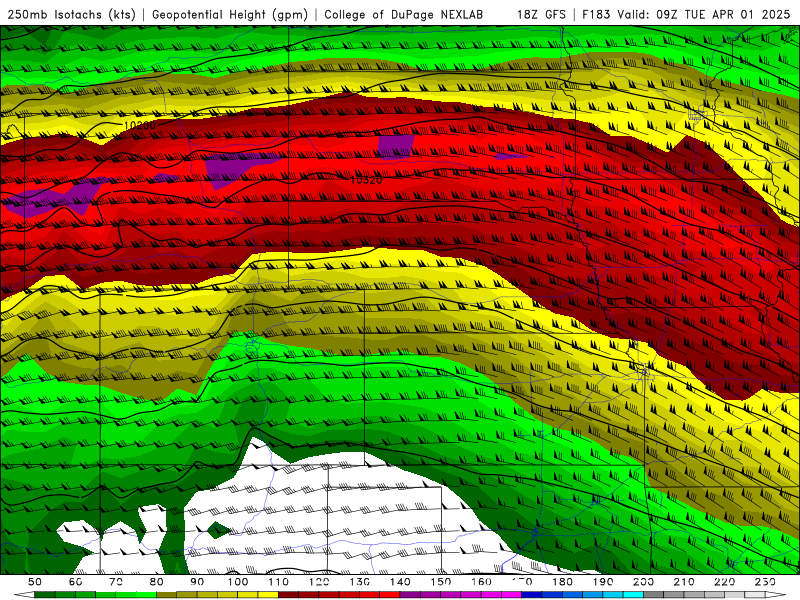800x600 pixels.
Task: Click the '140' colorbar value label
Action: pyautogui.click(x=400, y=582)
